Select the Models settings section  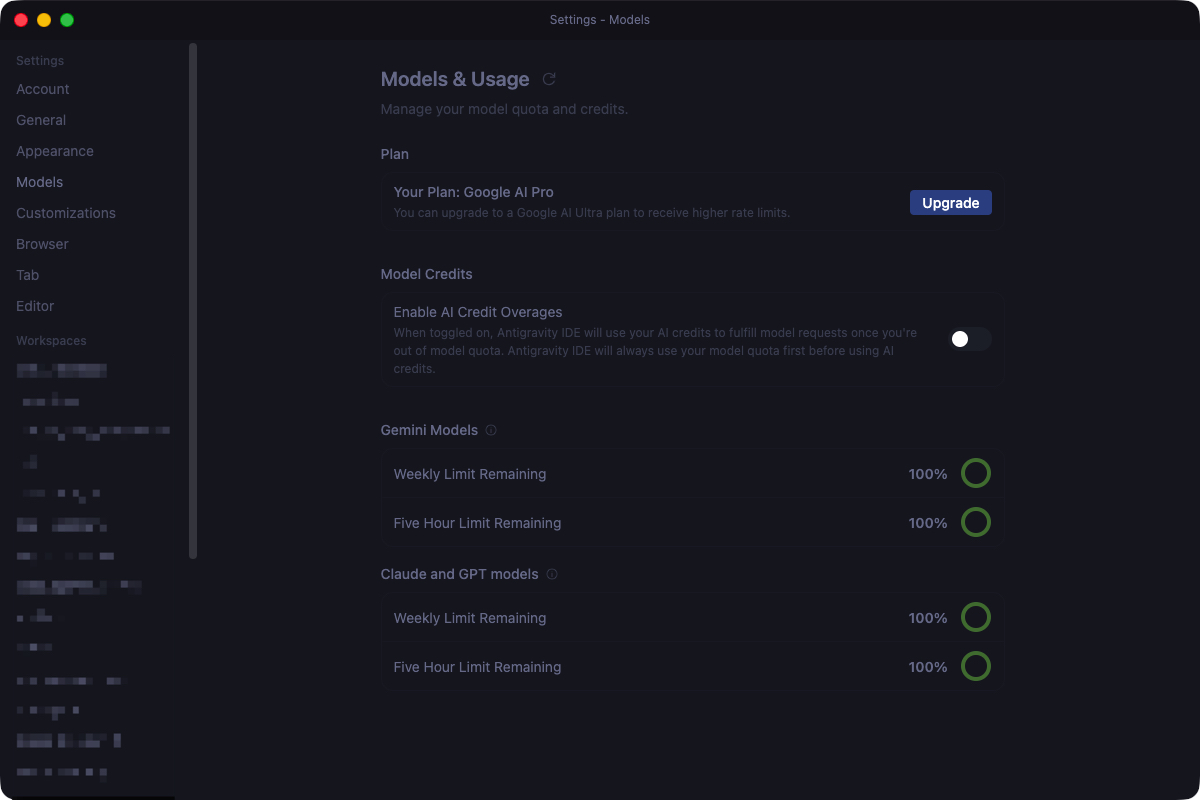40,182
